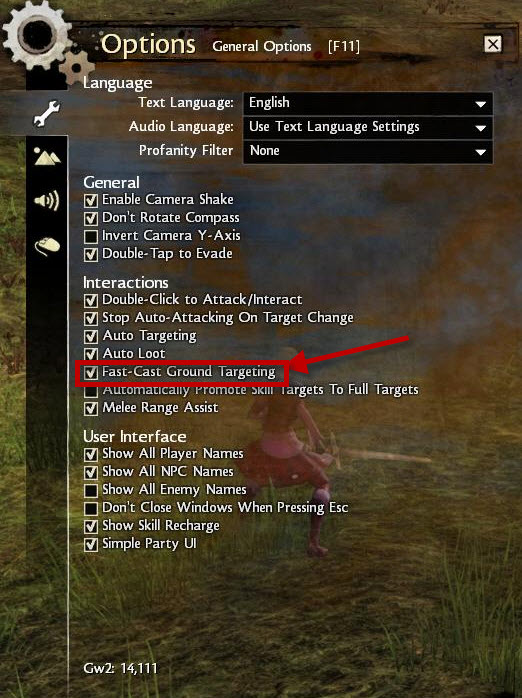The height and width of the screenshot is (698, 522).
Task: Click the large gear icon beside Options
Action: point(36,36)
